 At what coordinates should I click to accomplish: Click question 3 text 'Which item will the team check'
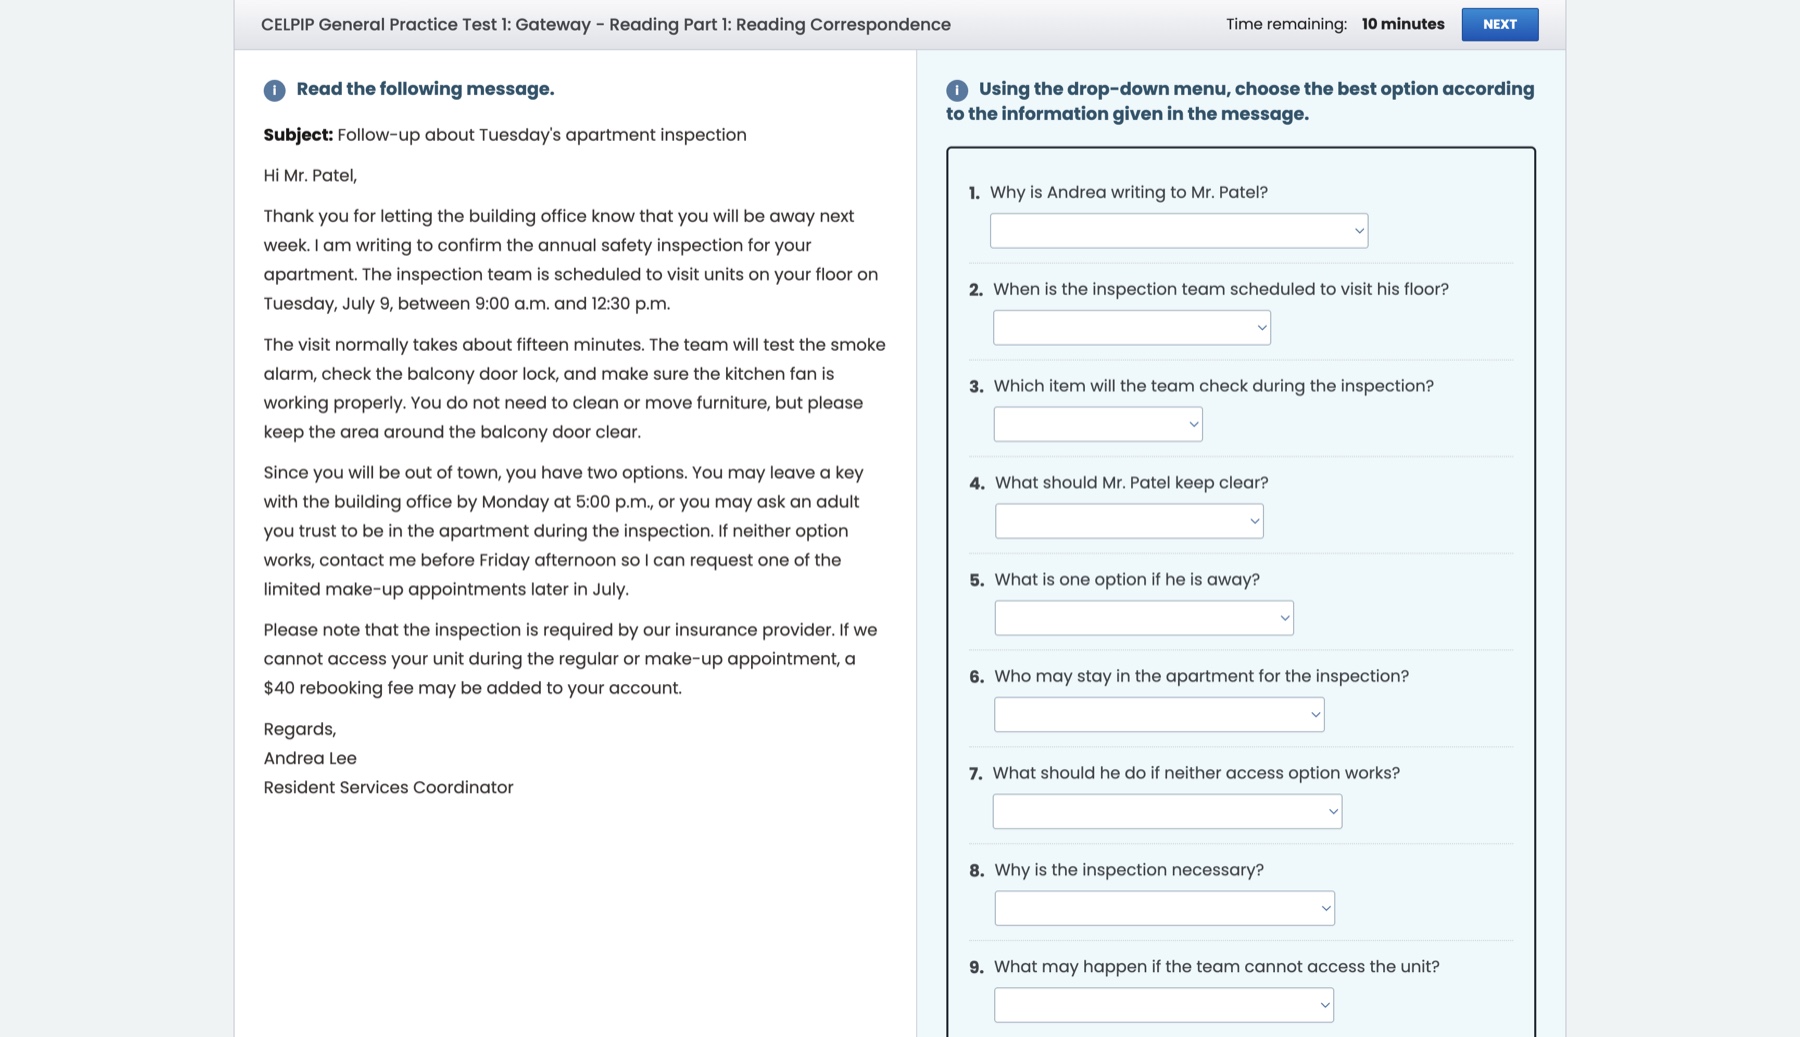pos(1213,386)
